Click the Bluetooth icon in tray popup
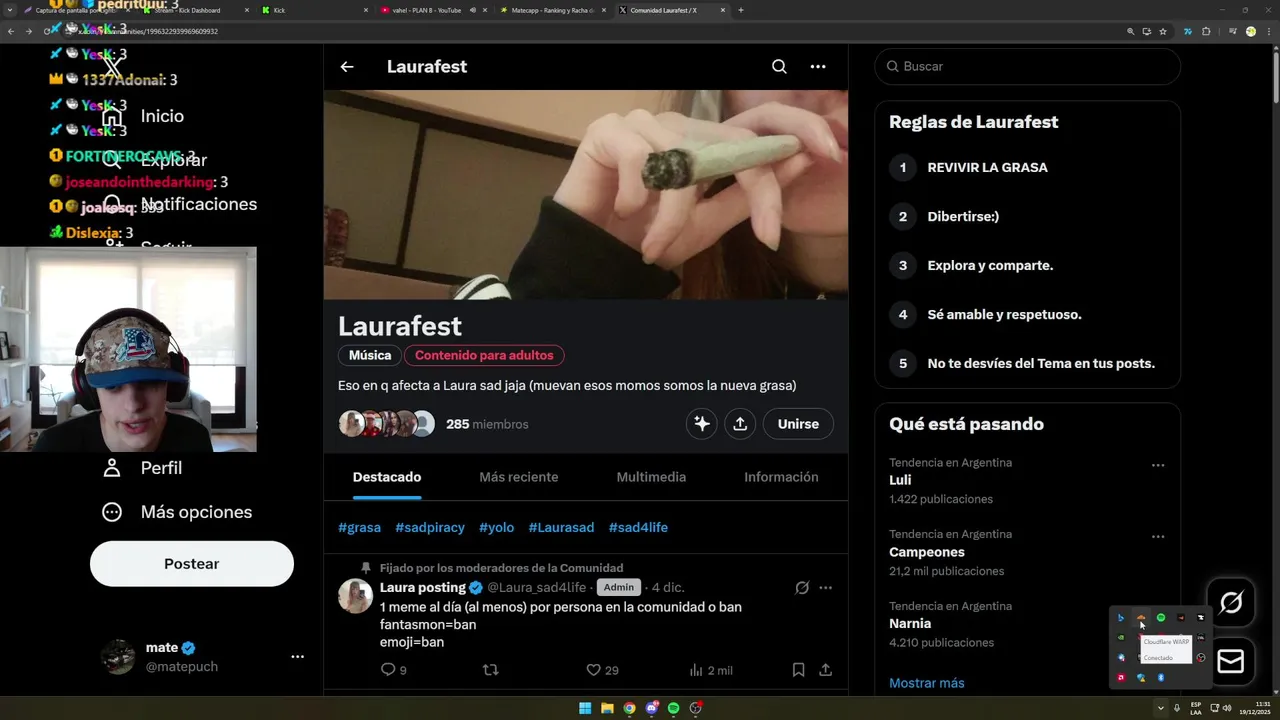The height and width of the screenshot is (720, 1280). tap(1161, 678)
